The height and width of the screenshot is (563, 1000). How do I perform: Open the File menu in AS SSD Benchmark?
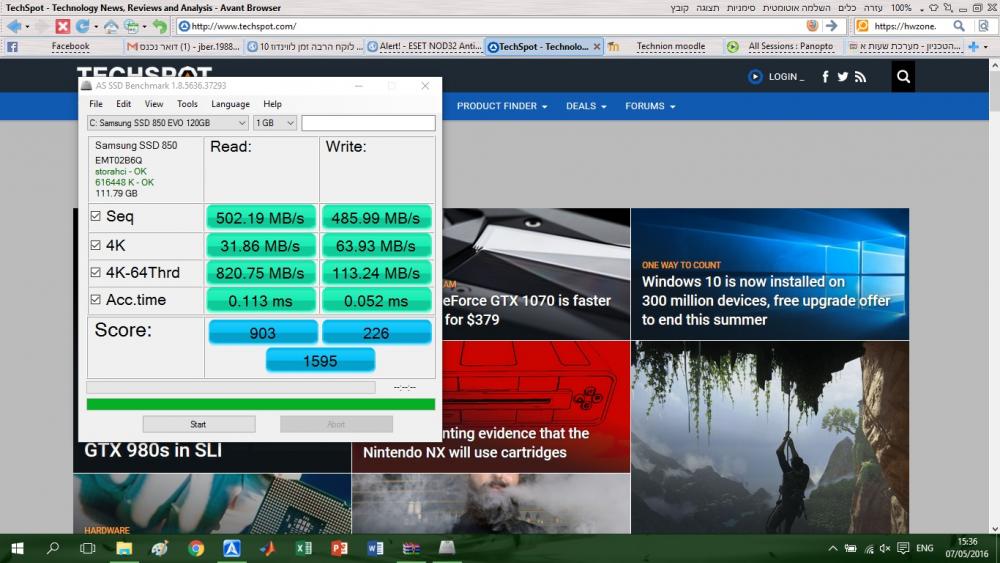point(96,104)
